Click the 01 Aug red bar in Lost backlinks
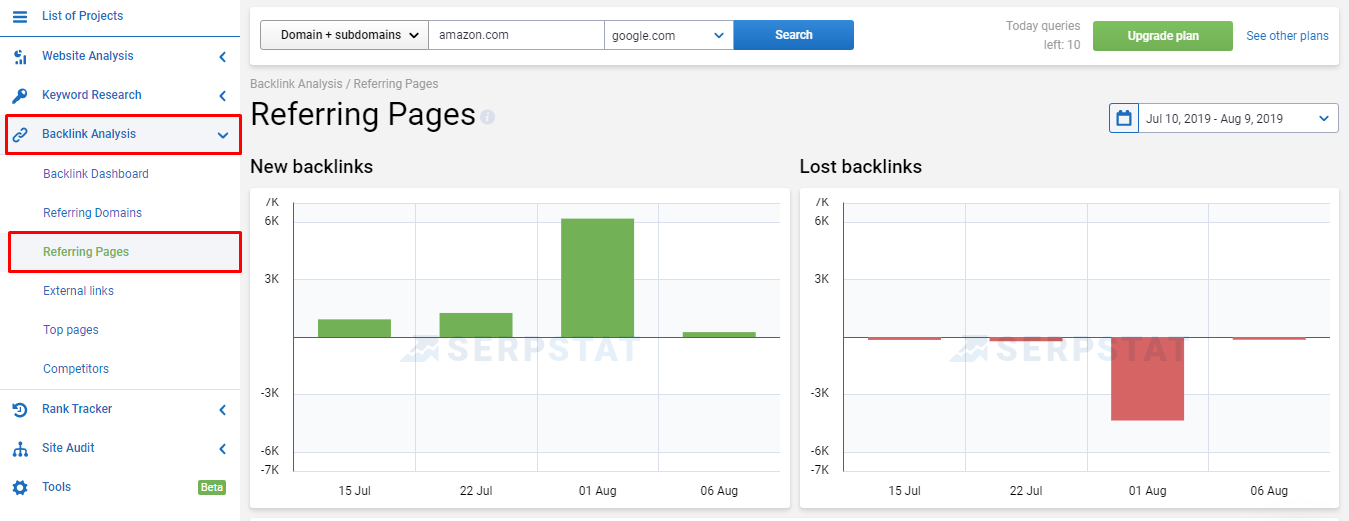The width and height of the screenshot is (1349, 521). click(x=1147, y=379)
